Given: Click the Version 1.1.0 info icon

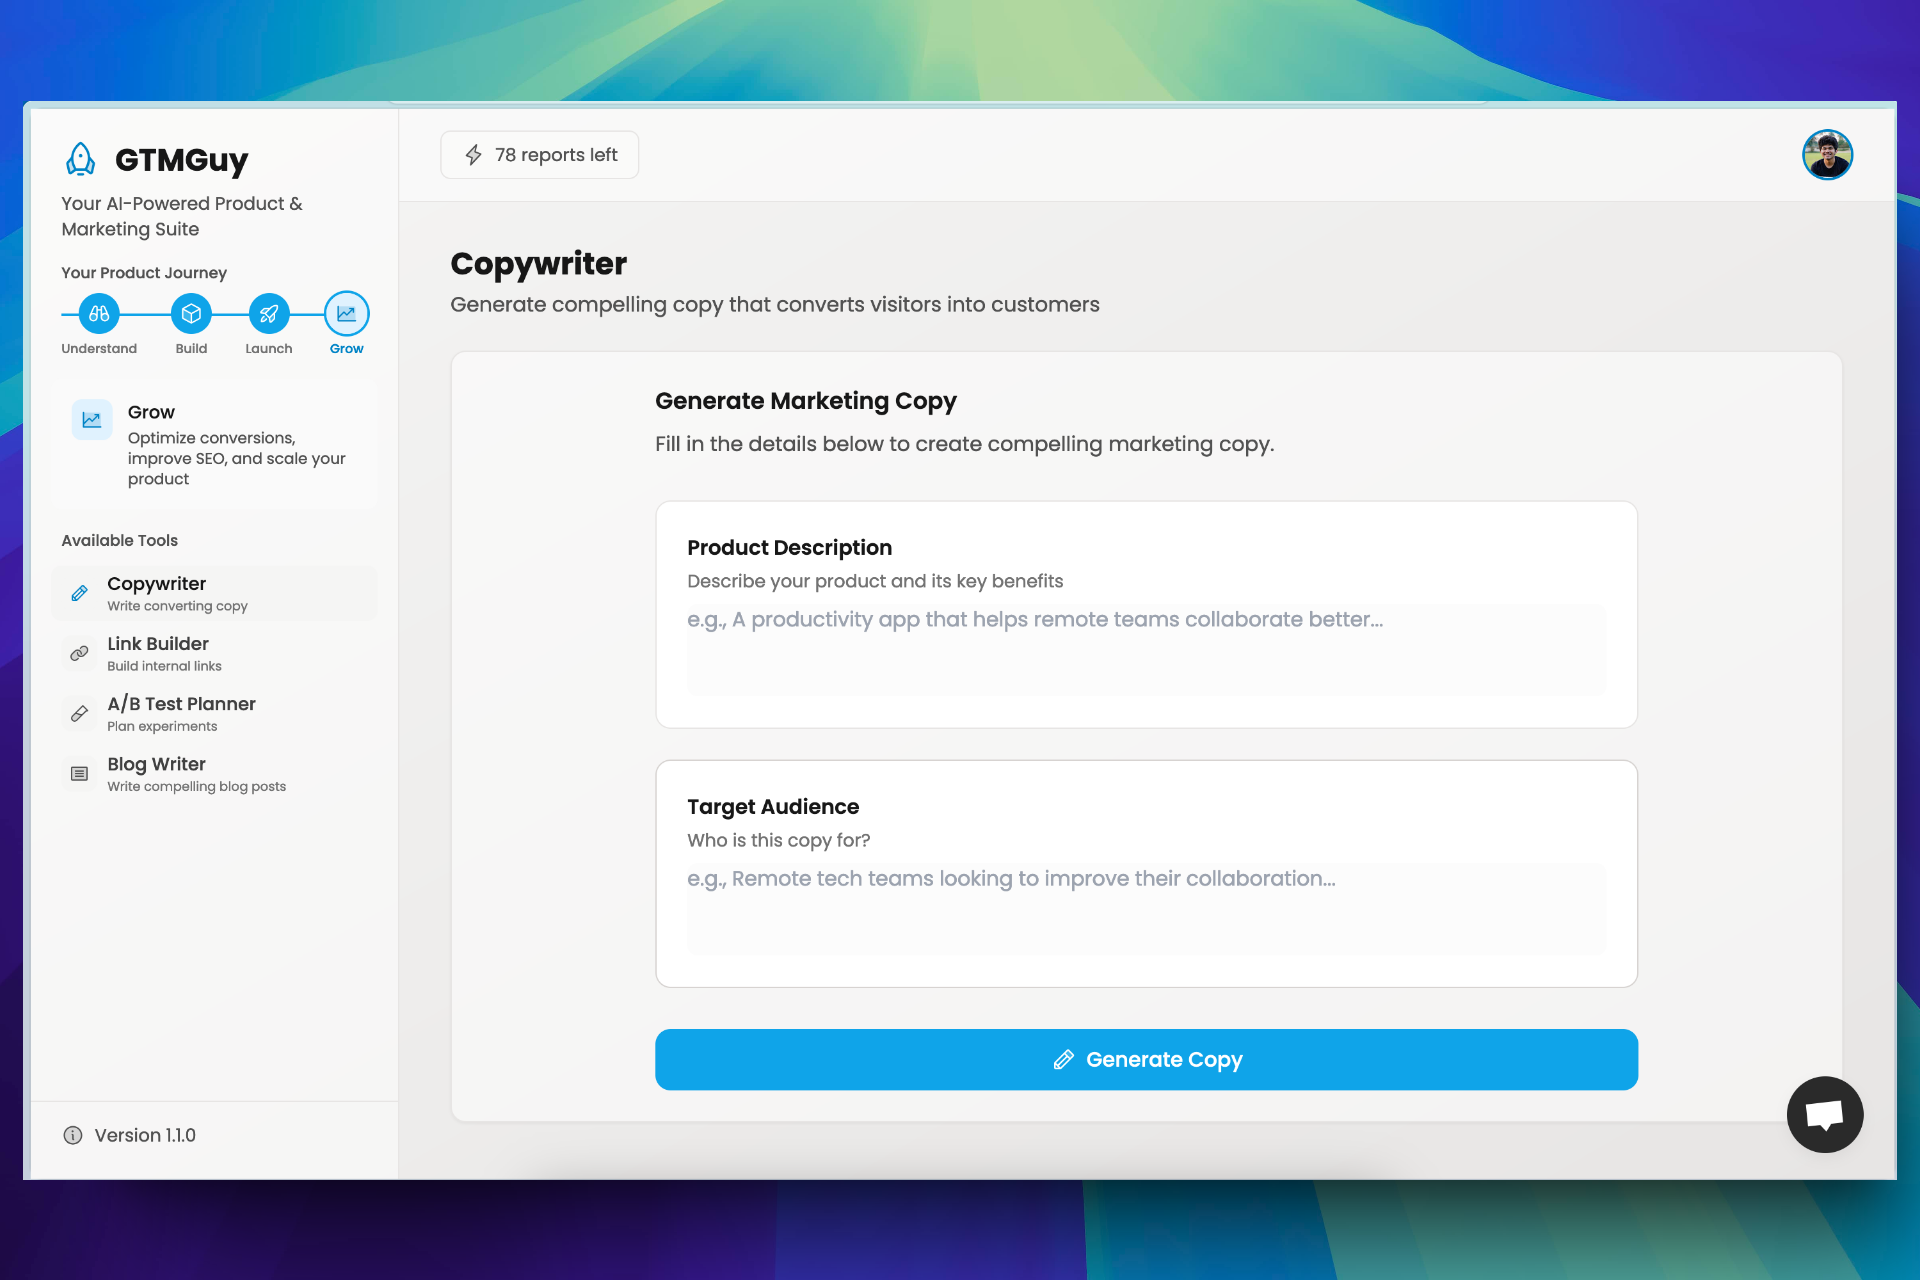Looking at the screenshot, I should [x=69, y=1134].
